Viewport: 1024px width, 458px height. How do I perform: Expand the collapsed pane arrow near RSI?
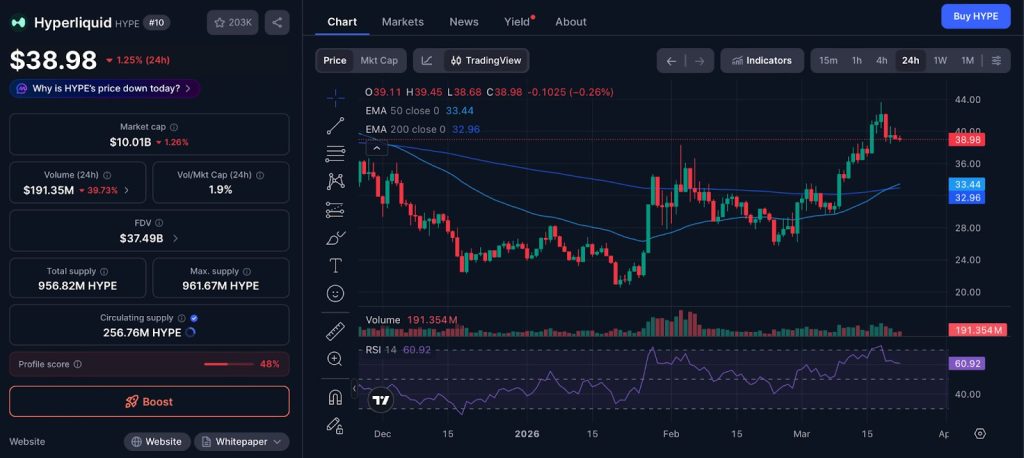click(x=355, y=389)
